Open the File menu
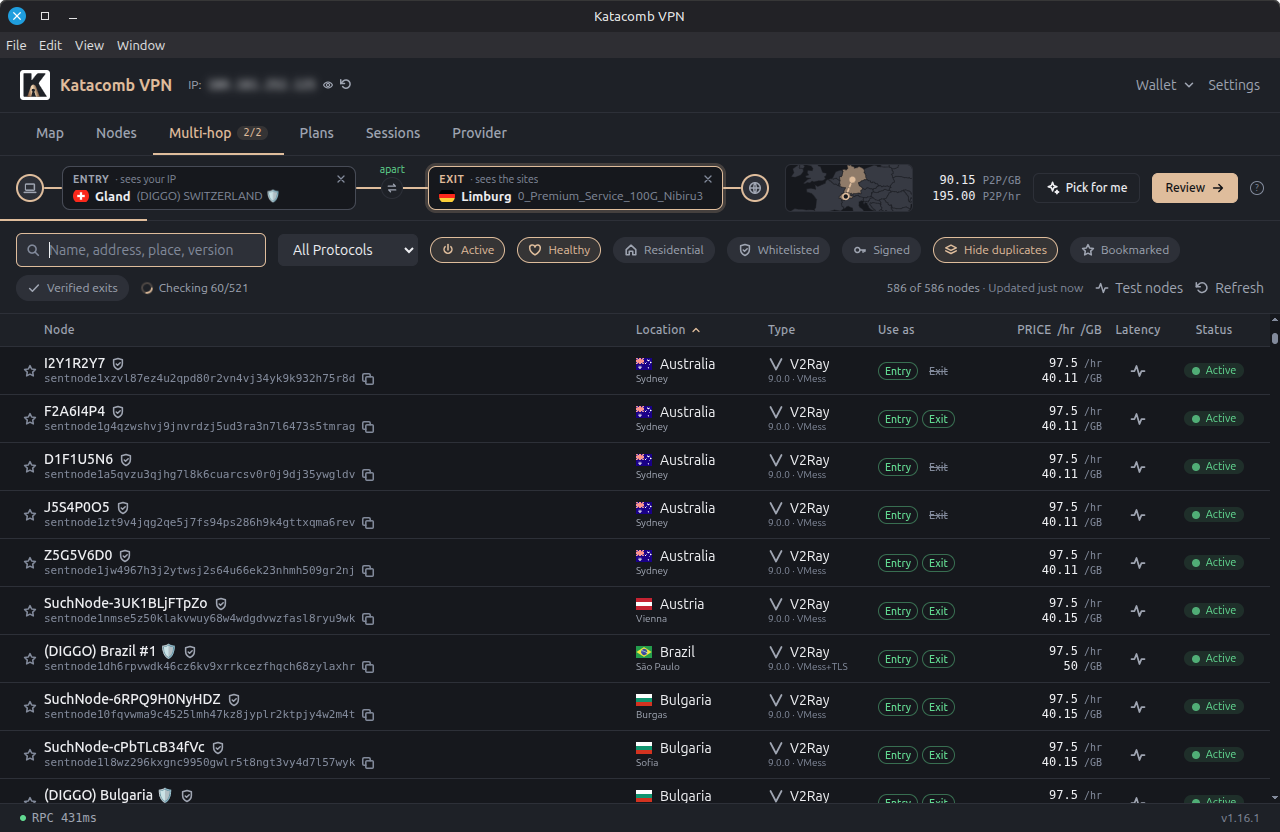This screenshot has height=832, width=1280. pos(16,45)
